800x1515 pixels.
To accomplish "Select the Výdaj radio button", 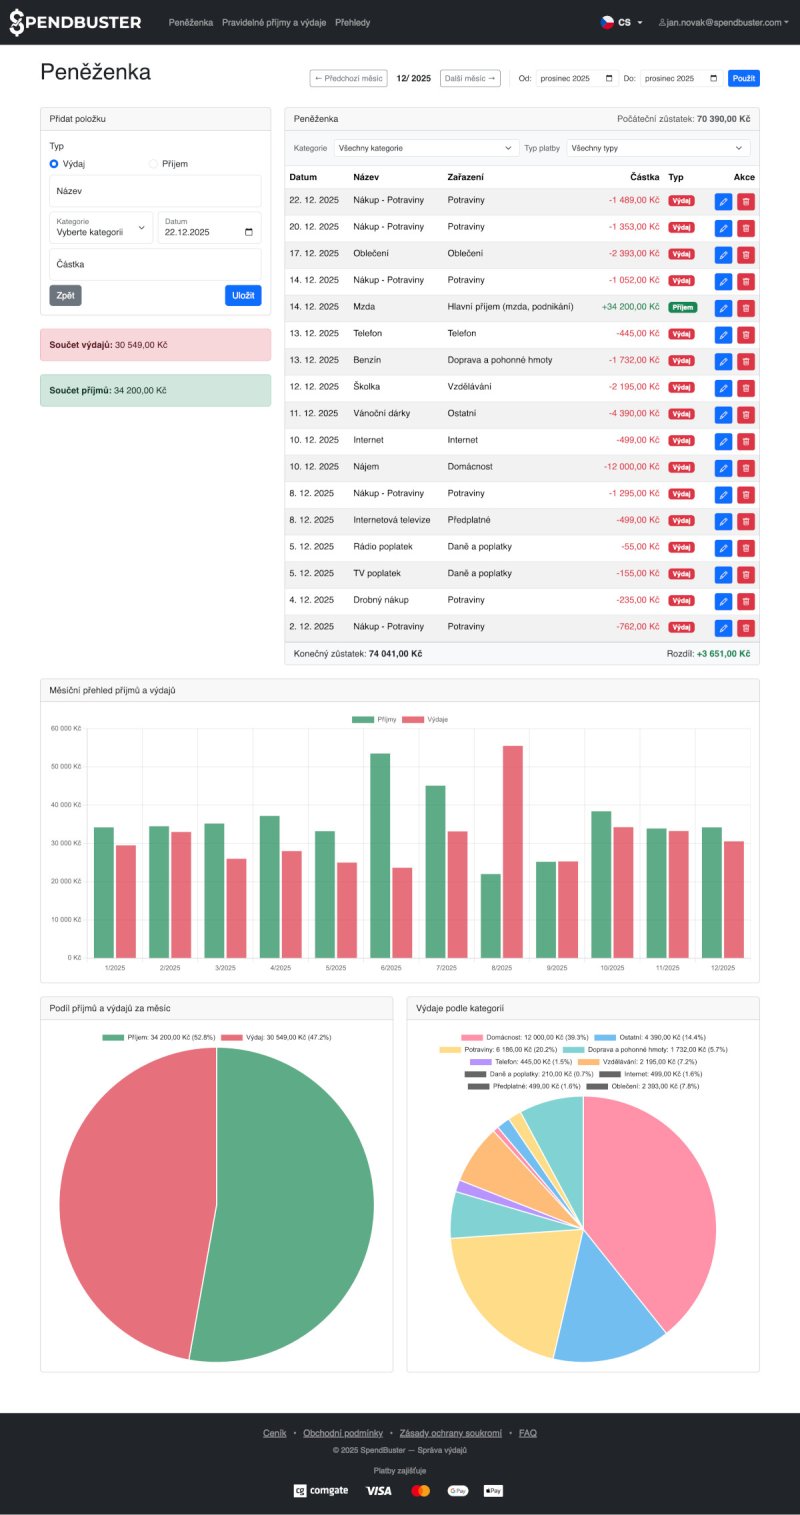I will [x=54, y=163].
